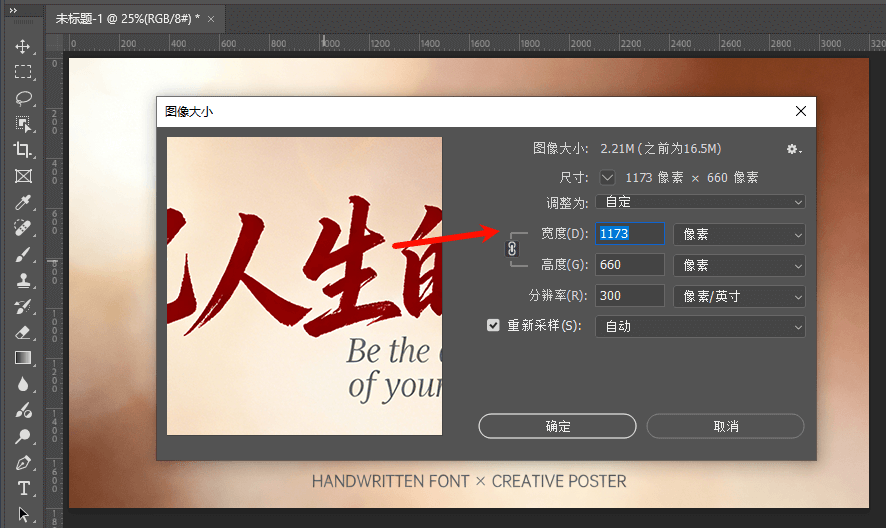Select the Horizontal Type tool
This screenshot has width=886, height=528.
(23, 488)
